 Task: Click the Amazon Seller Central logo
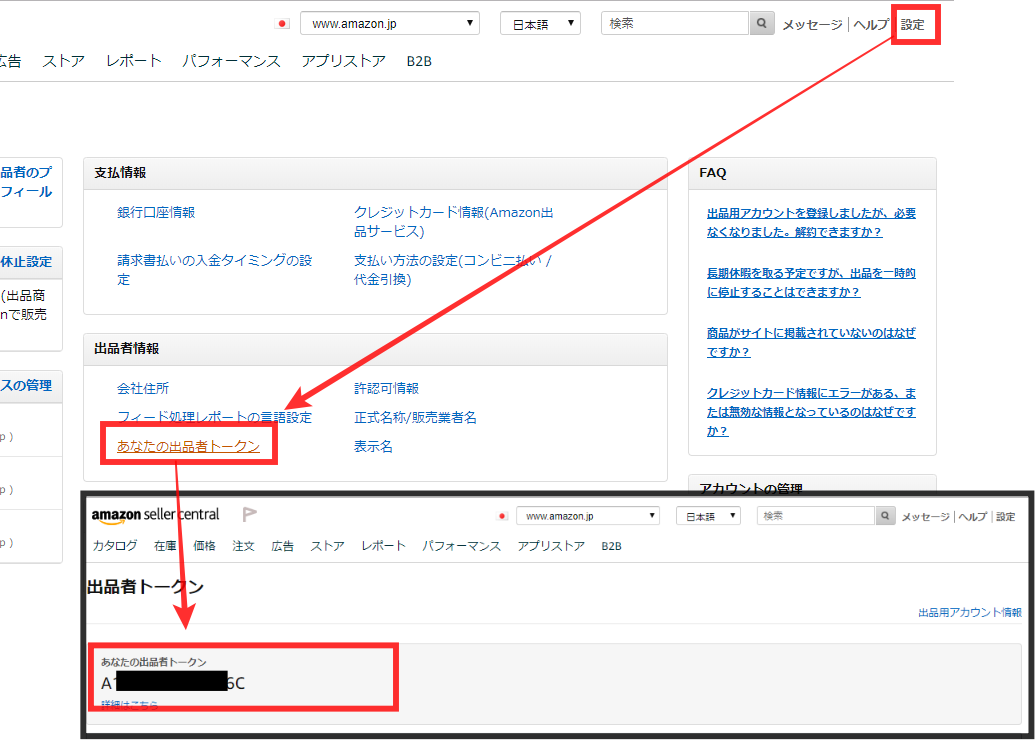click(x=155, y=515)
